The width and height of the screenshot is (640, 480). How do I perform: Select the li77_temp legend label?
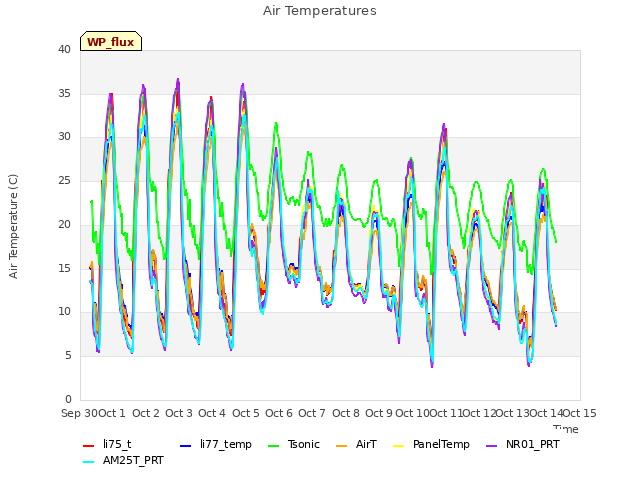pos(226,444)
